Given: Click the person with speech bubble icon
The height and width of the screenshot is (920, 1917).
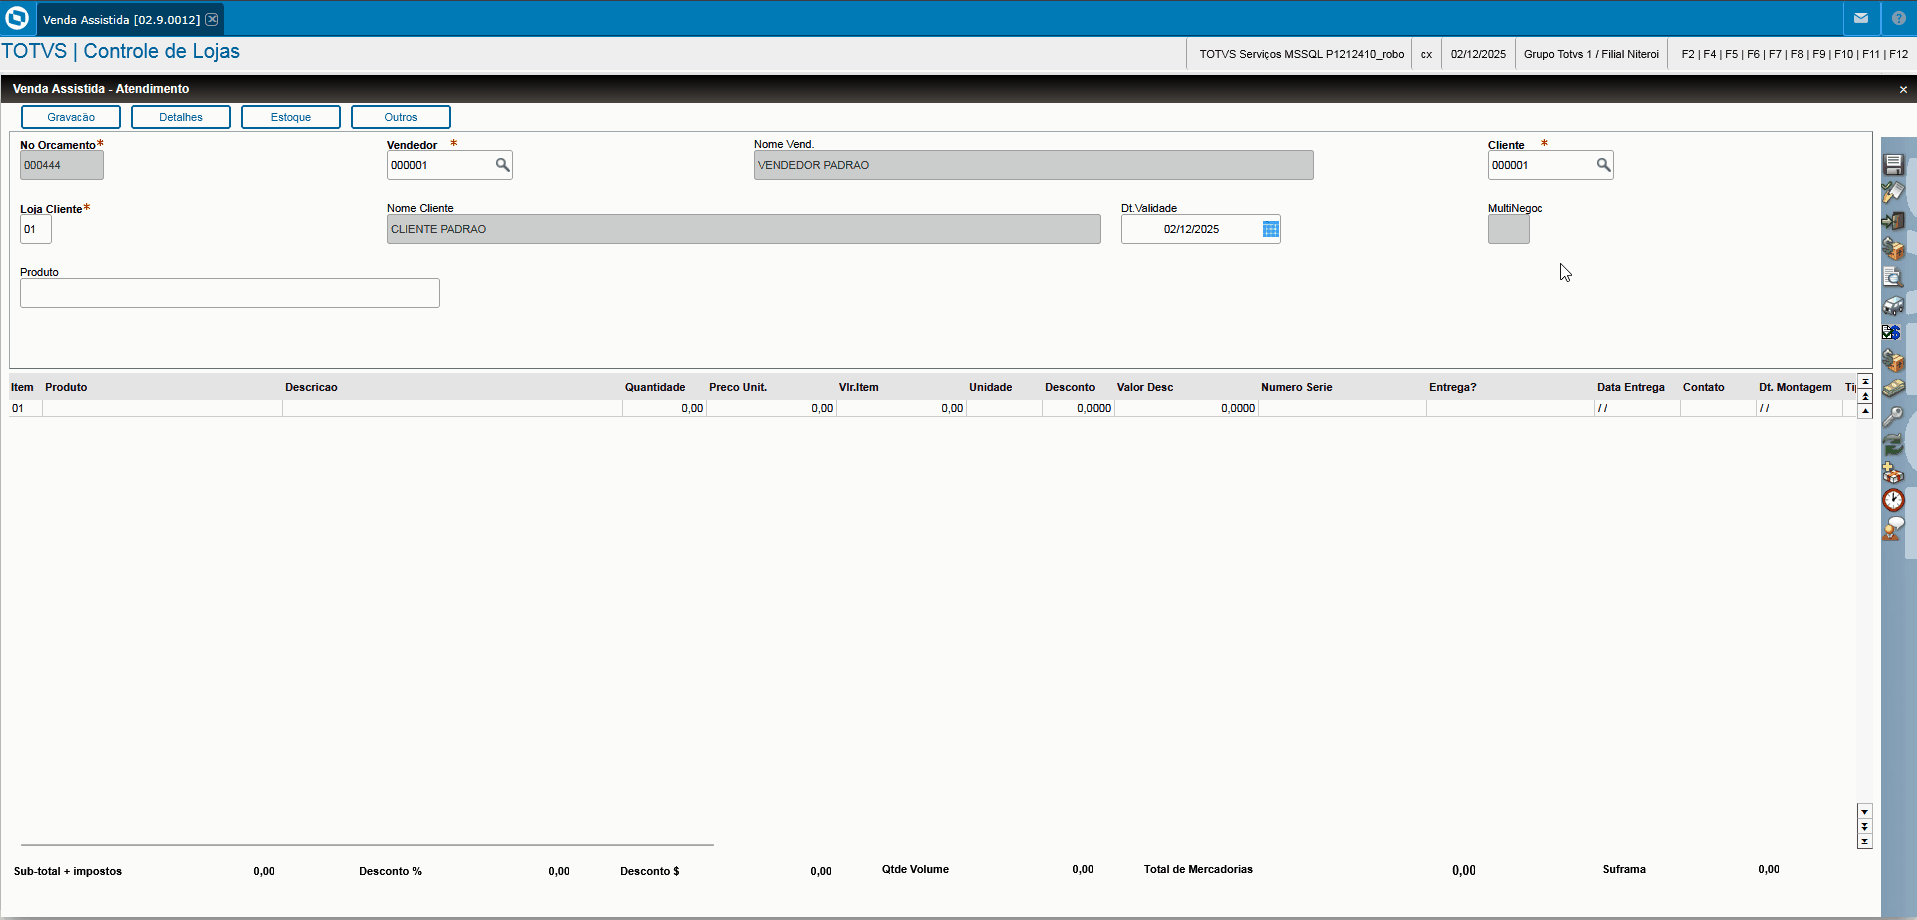Looking at the screenshot, I should tap(1893, 528).
